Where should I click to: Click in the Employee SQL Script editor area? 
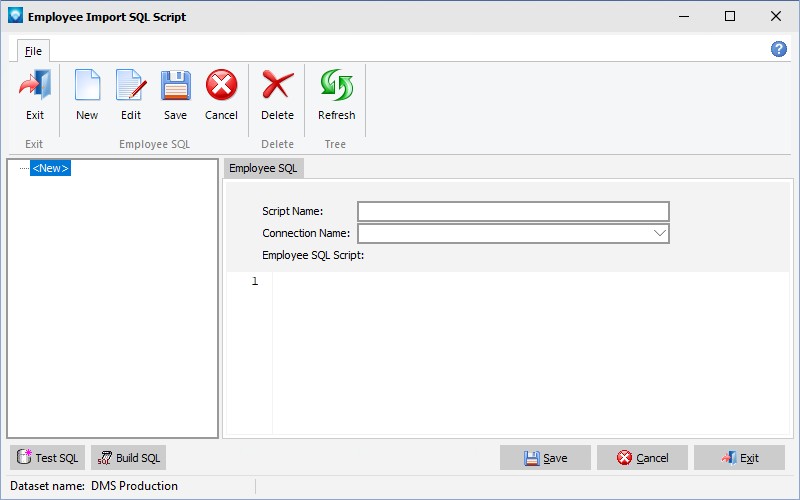pos(531,352)
